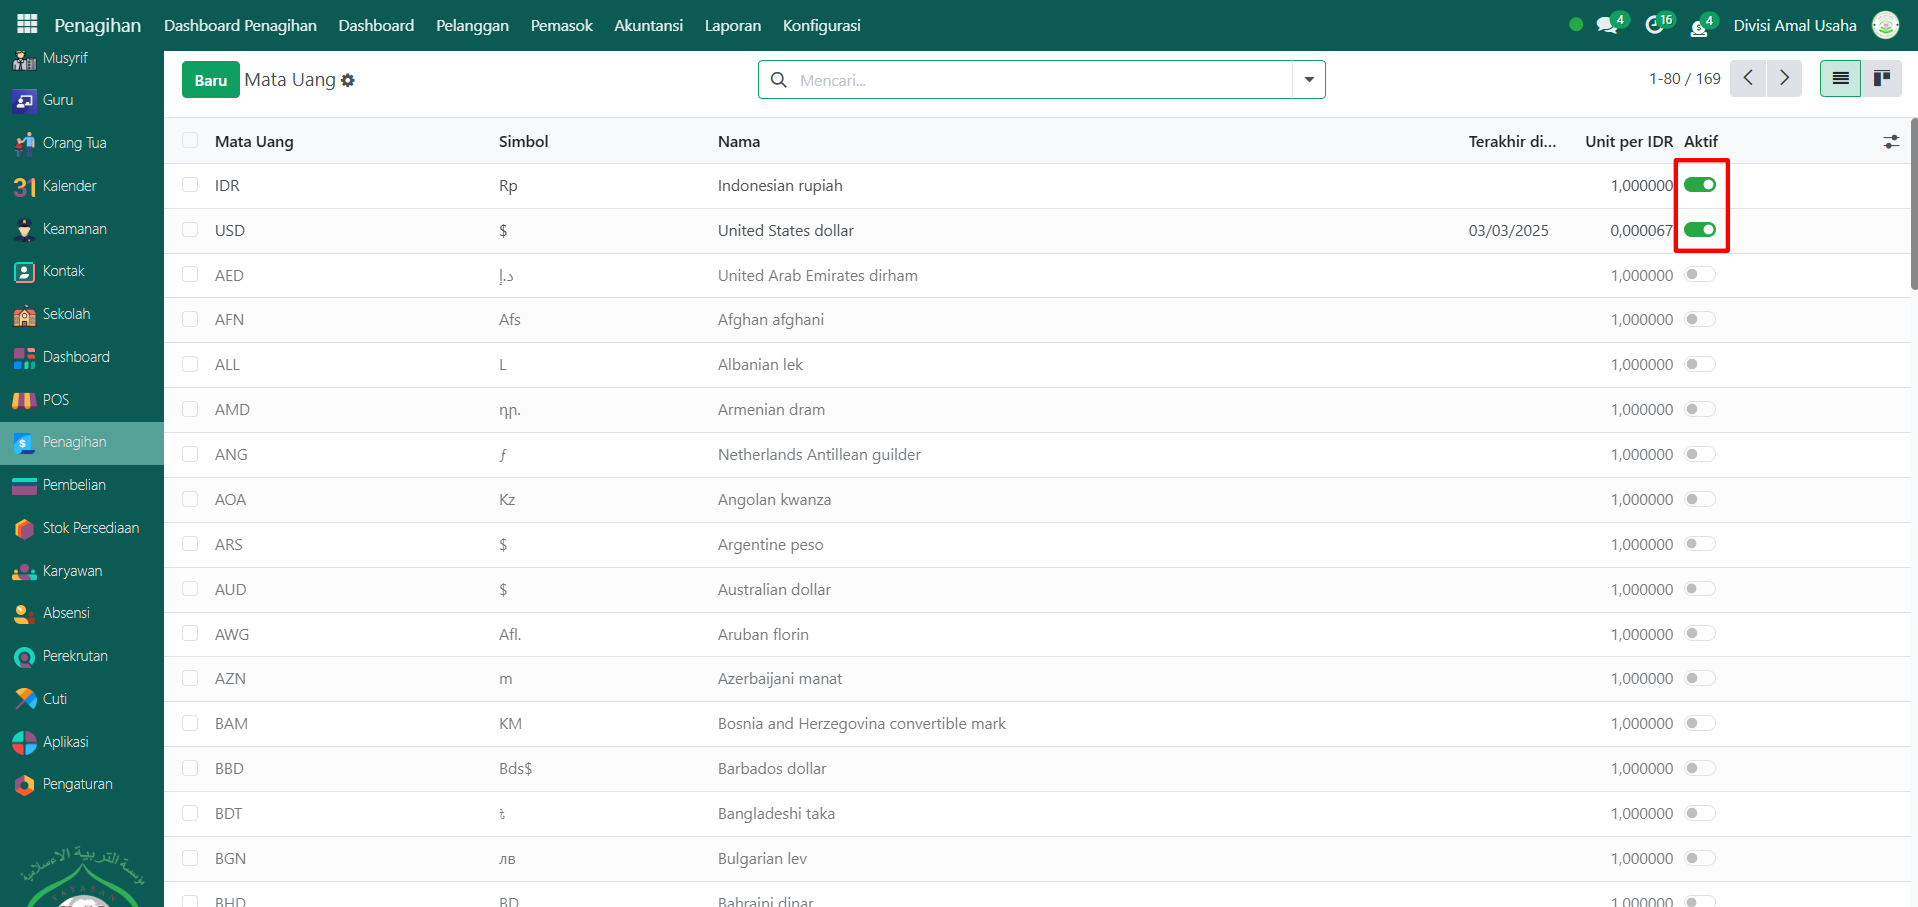Viewport: 1918px width, 907px height.
Task: Open the Akuntansi menu
Action: (x=648, y=26)
